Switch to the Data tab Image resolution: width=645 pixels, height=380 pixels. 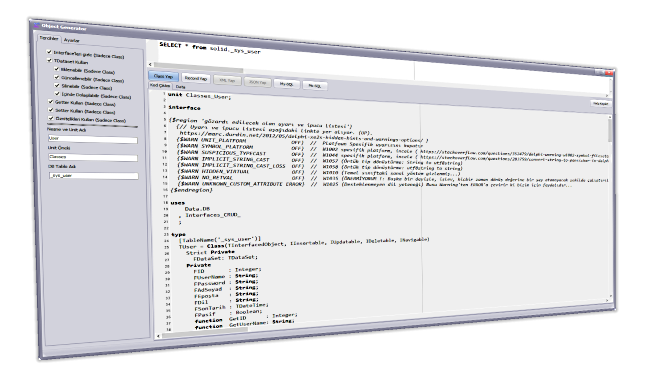[x=180, y=87]
